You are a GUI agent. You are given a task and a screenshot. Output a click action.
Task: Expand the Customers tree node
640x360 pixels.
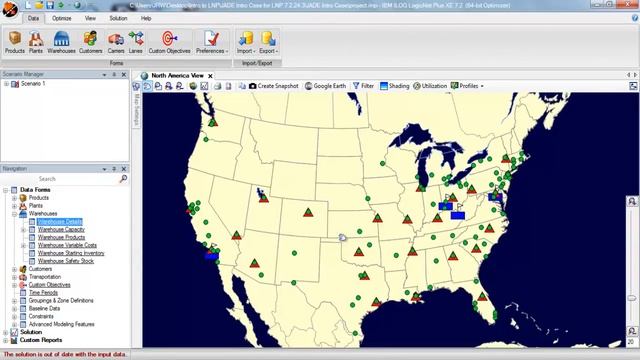[14, 269]
